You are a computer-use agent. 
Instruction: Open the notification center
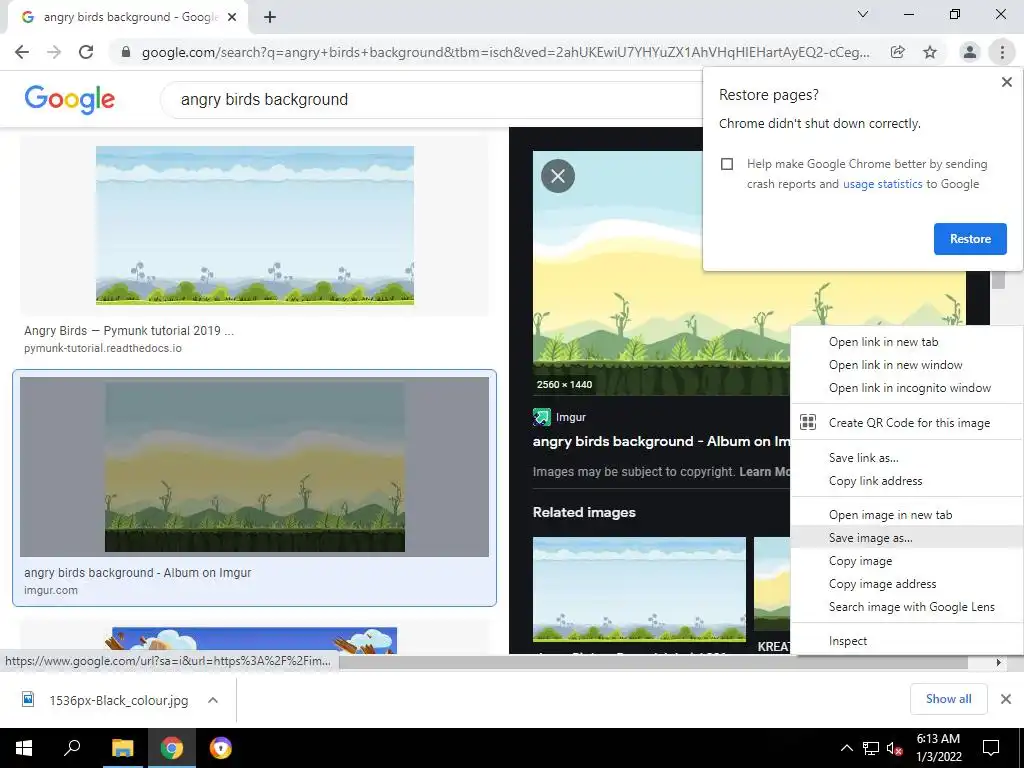991,748
